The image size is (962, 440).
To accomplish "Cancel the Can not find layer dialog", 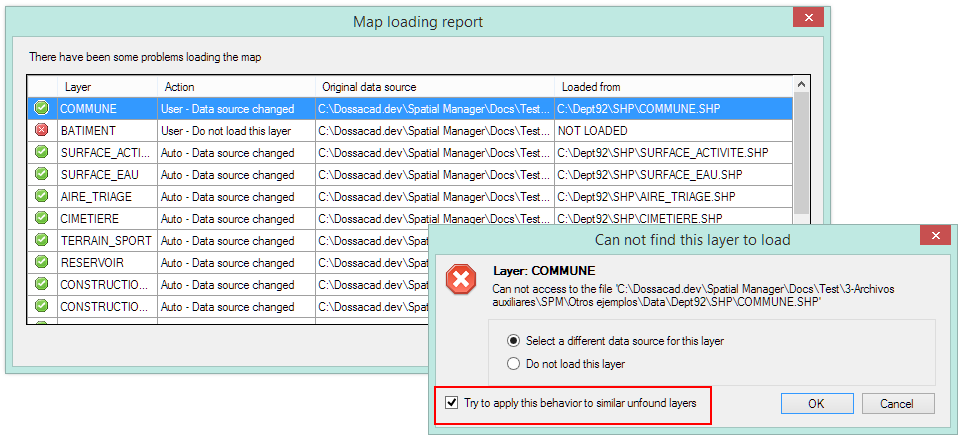I will tap(897, 404).
